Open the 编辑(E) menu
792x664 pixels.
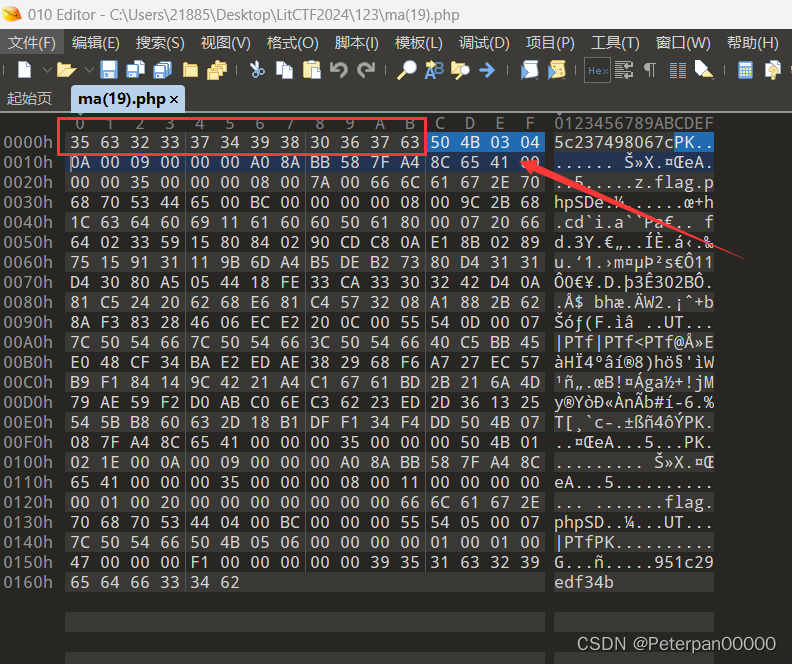pyautogui.click(x=95, y=42)
